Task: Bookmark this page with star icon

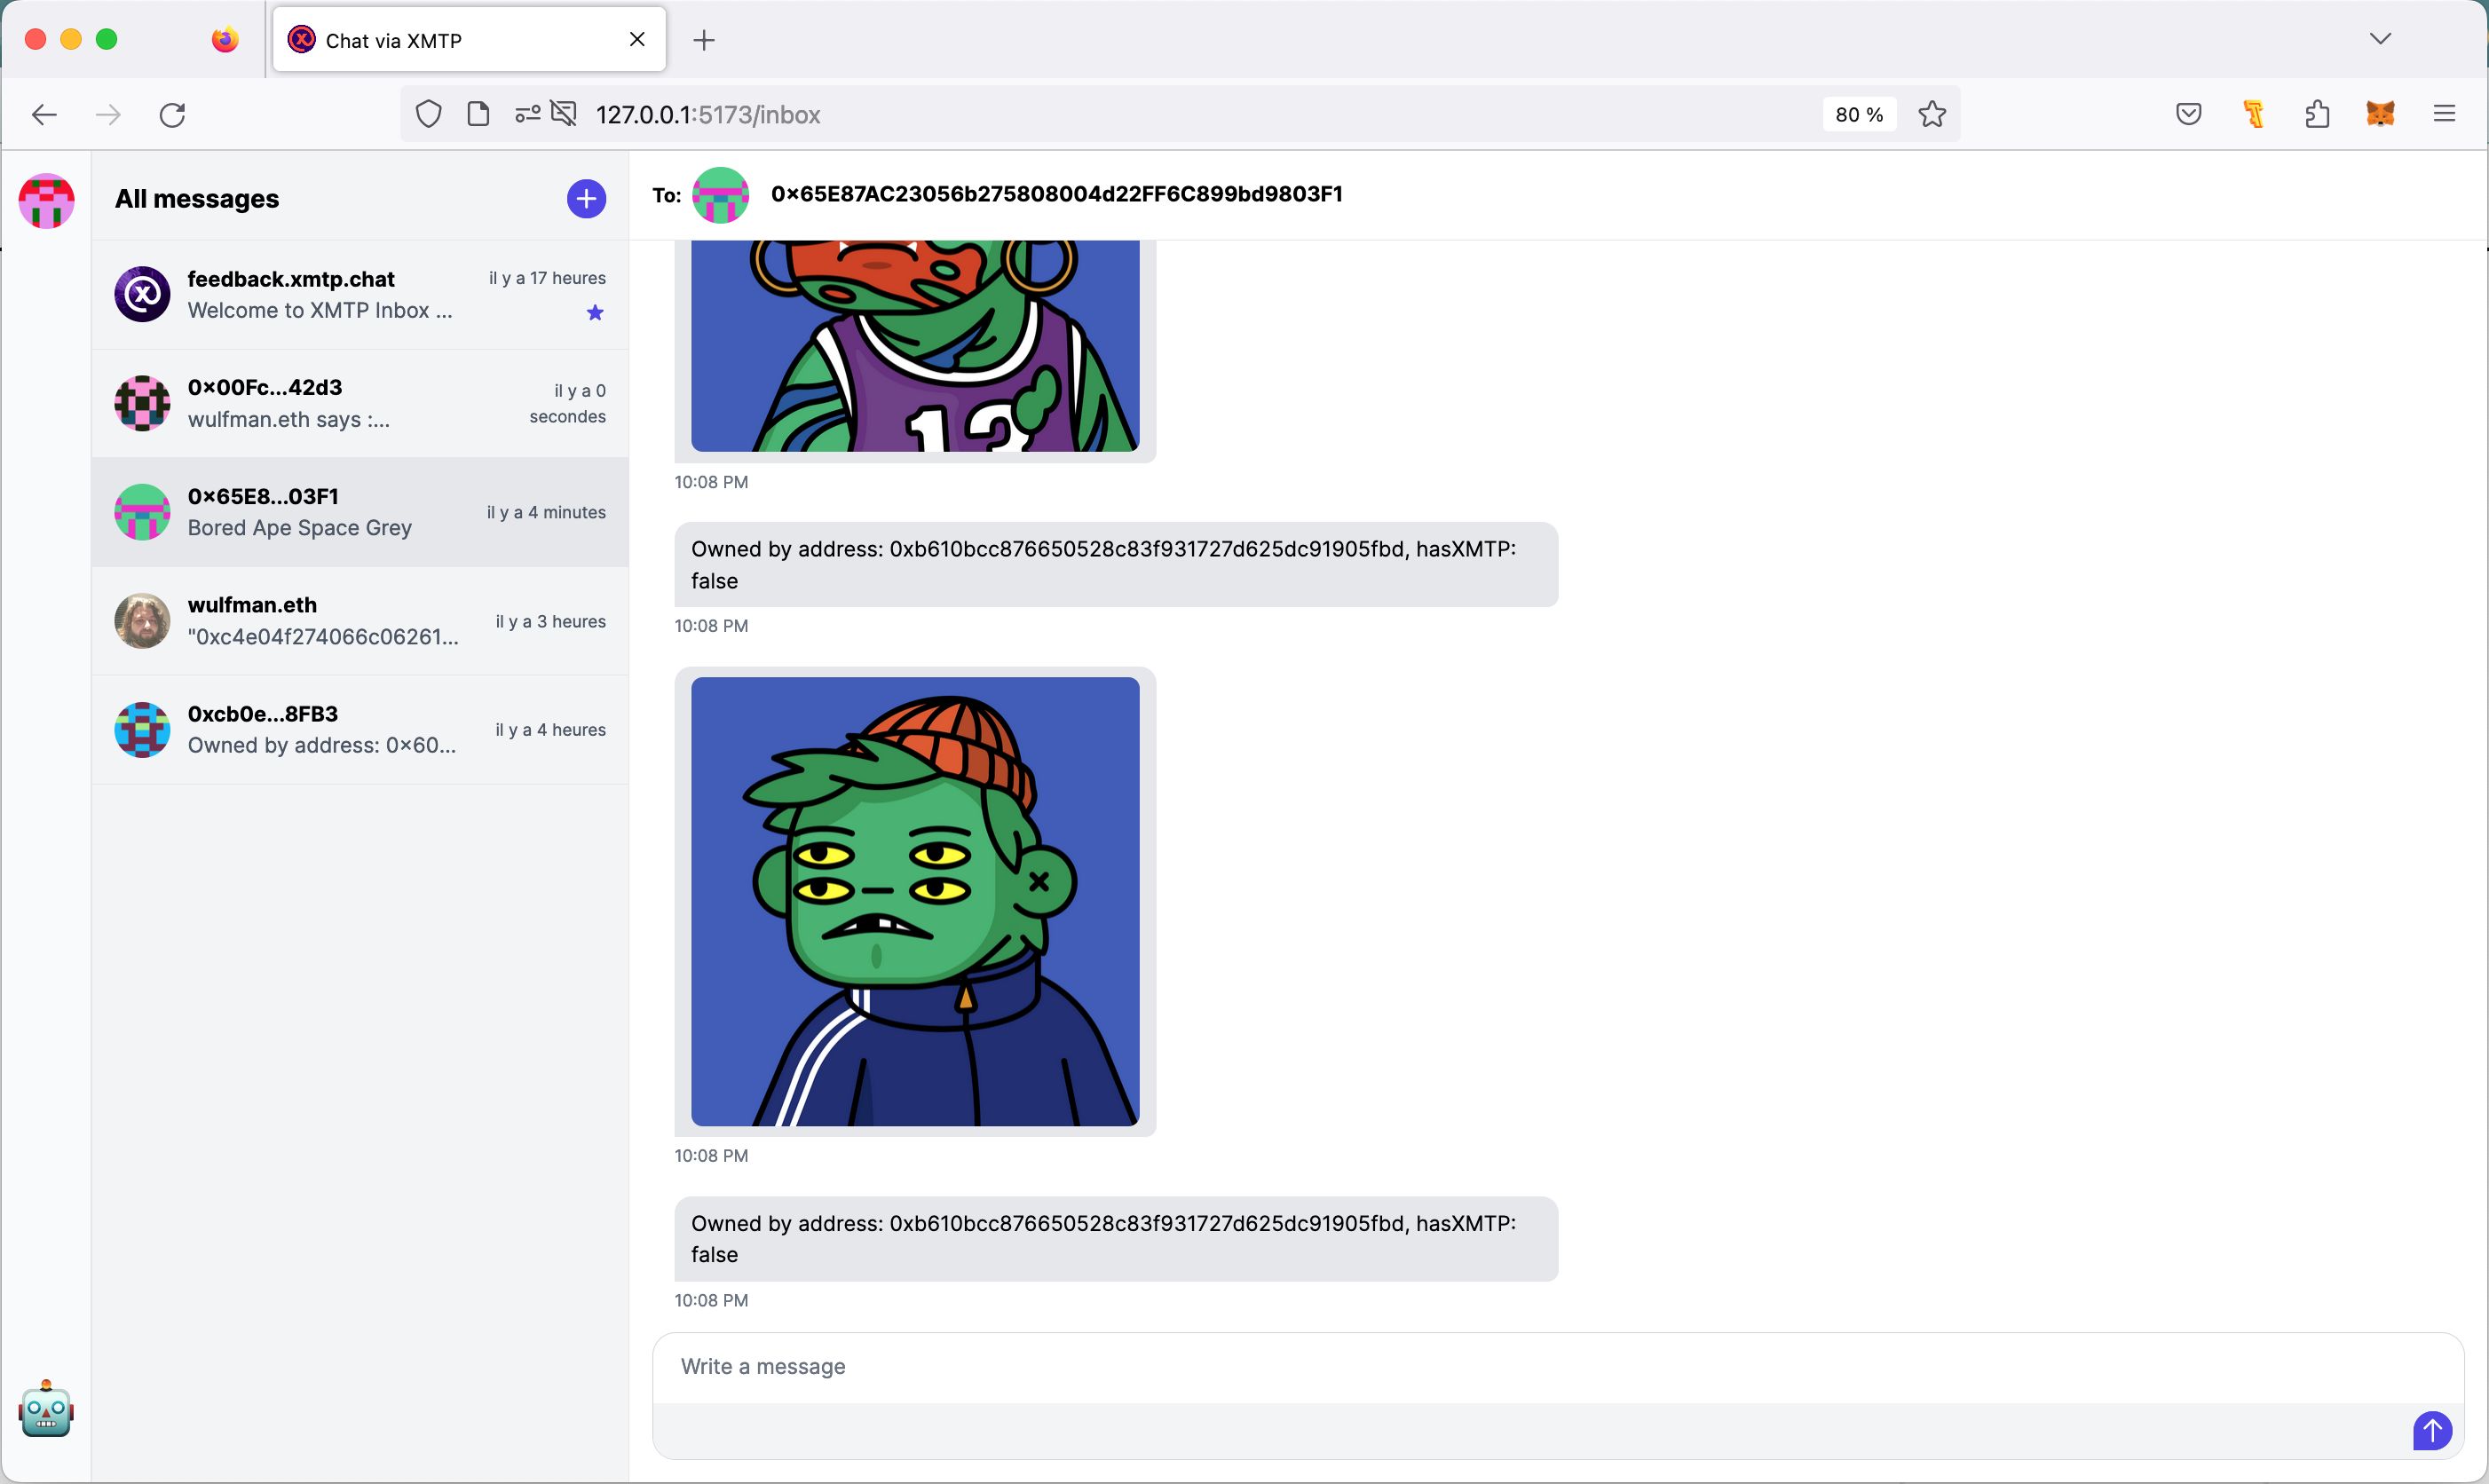Action: pyautogui.click(x=1932, y=115)
